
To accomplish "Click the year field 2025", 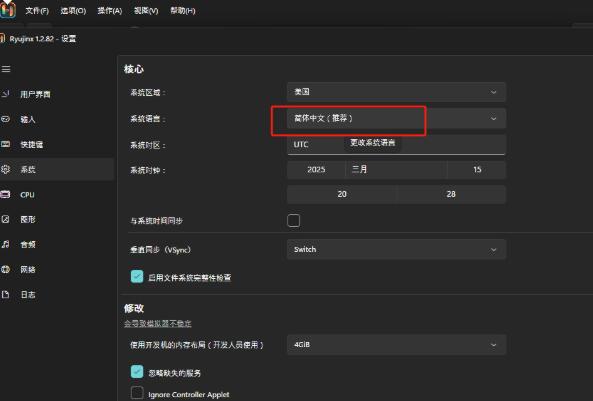I will [x=316, y=169].
